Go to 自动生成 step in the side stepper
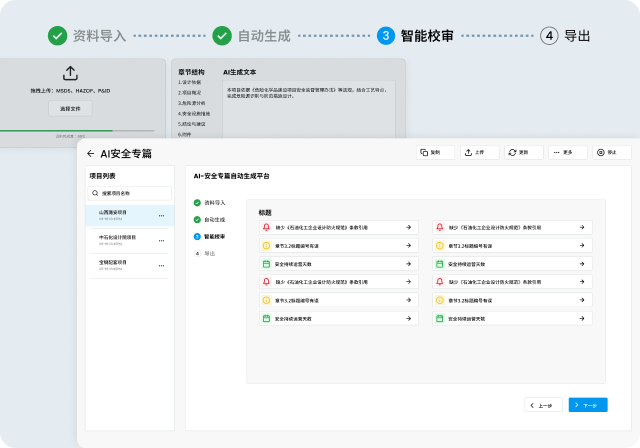 [209, 220]
